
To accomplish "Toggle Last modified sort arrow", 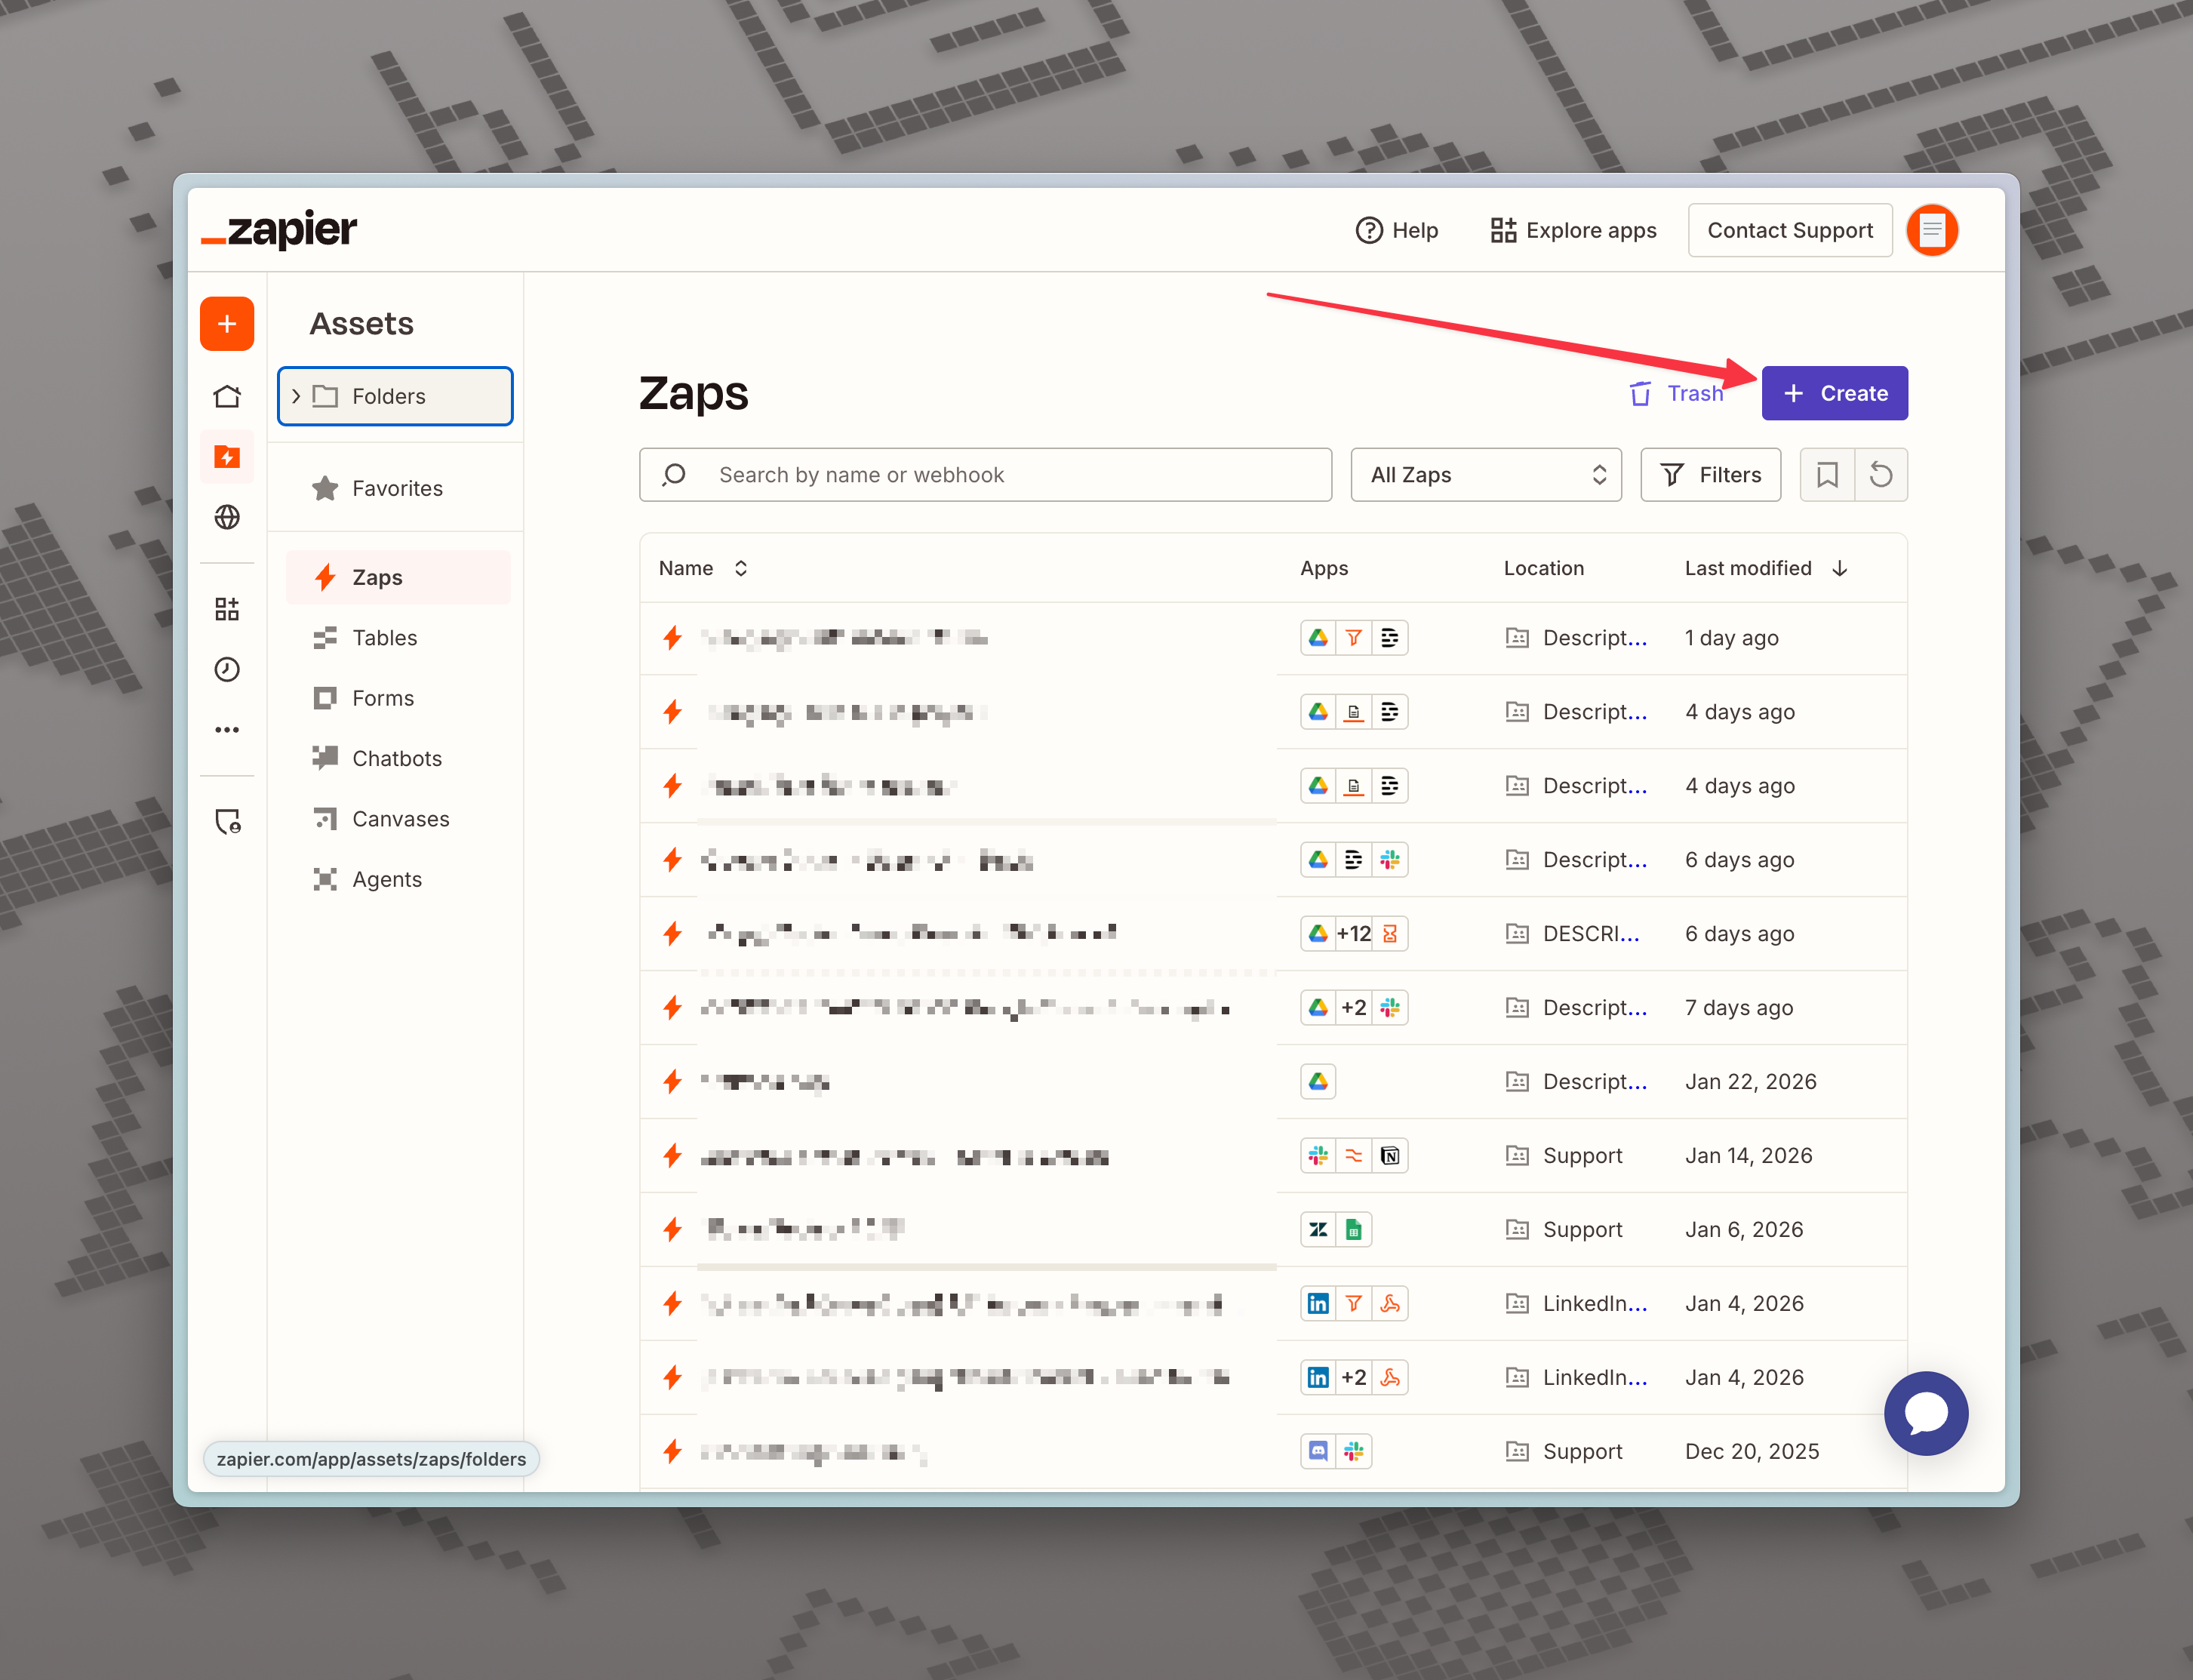I will pos(1839,568).
